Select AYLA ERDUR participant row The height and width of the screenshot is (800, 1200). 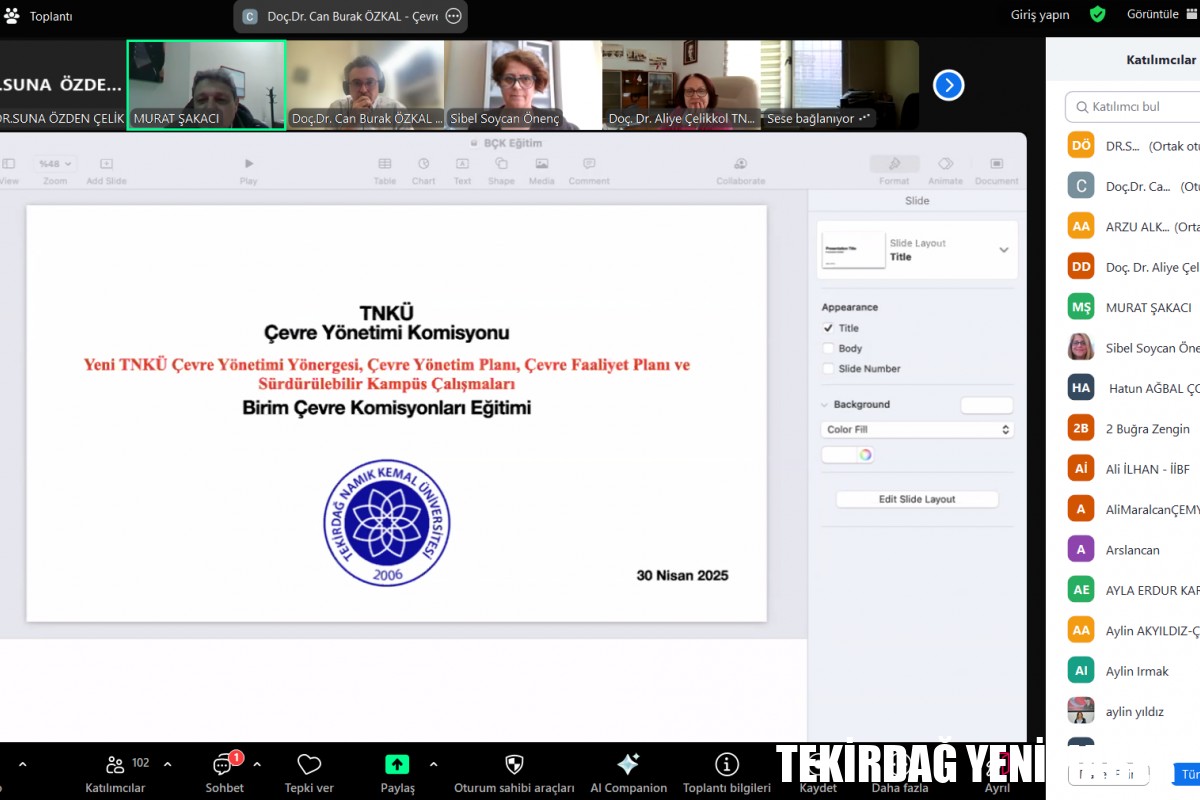1133,590
